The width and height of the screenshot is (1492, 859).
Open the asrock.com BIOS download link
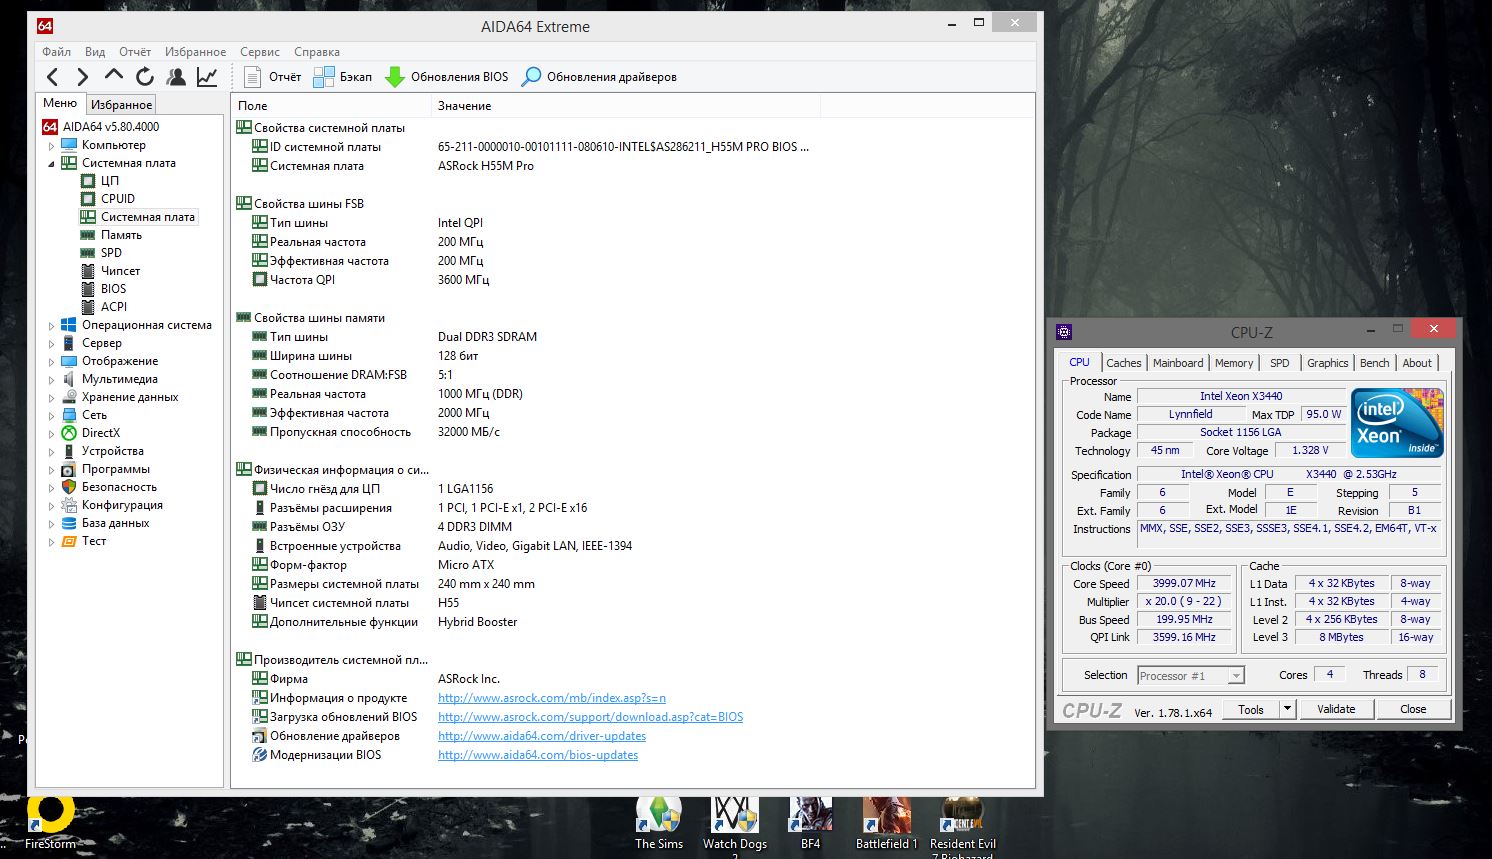click(x=590, y=717)
